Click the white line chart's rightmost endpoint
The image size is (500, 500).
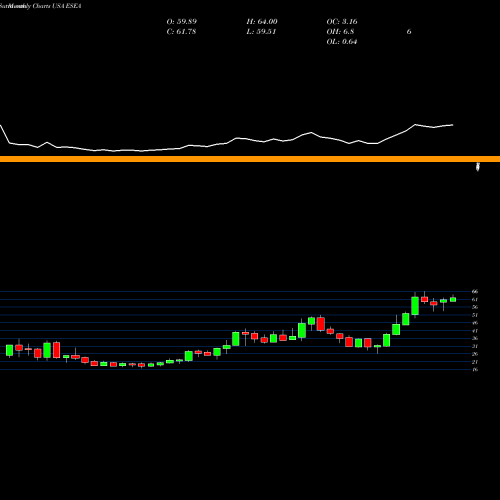click(x=453, y=125)
